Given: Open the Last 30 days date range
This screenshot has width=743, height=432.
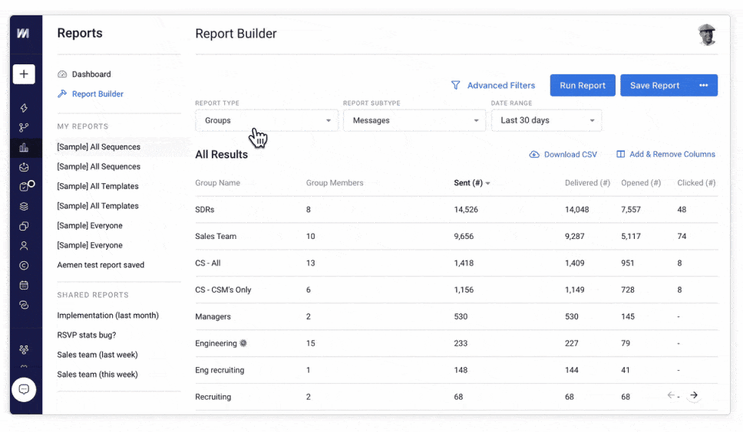Looking at the screenshot, I should (x=546, y=120).
